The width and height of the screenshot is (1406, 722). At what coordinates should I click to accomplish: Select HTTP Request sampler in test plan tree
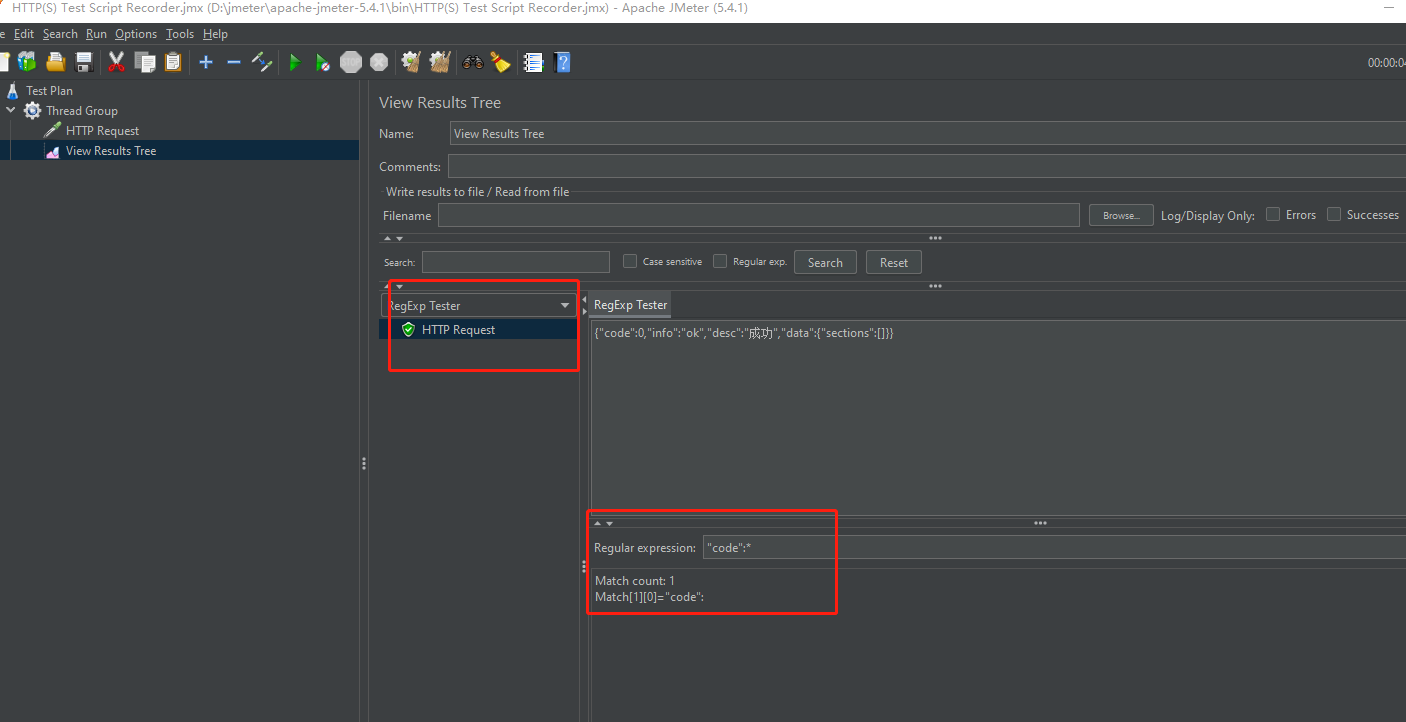coord(102,131)
